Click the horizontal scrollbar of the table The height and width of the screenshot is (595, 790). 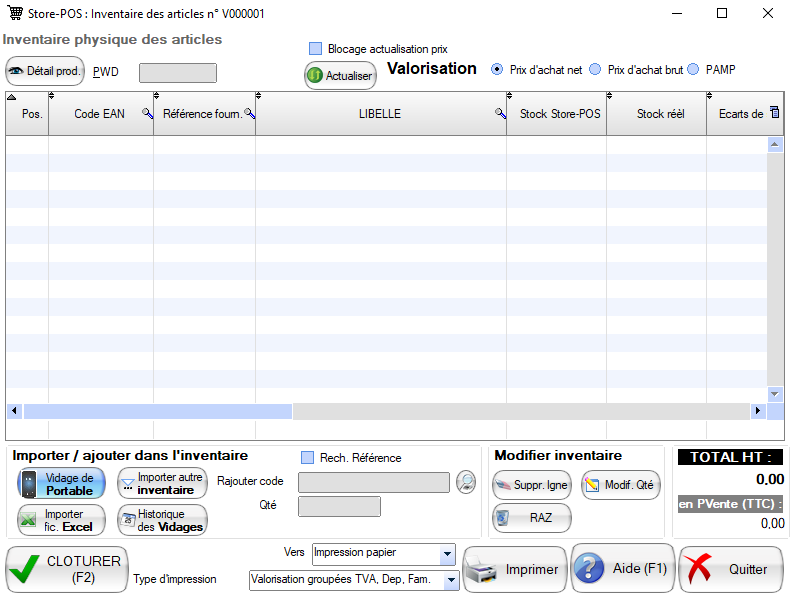coord(157,411)
